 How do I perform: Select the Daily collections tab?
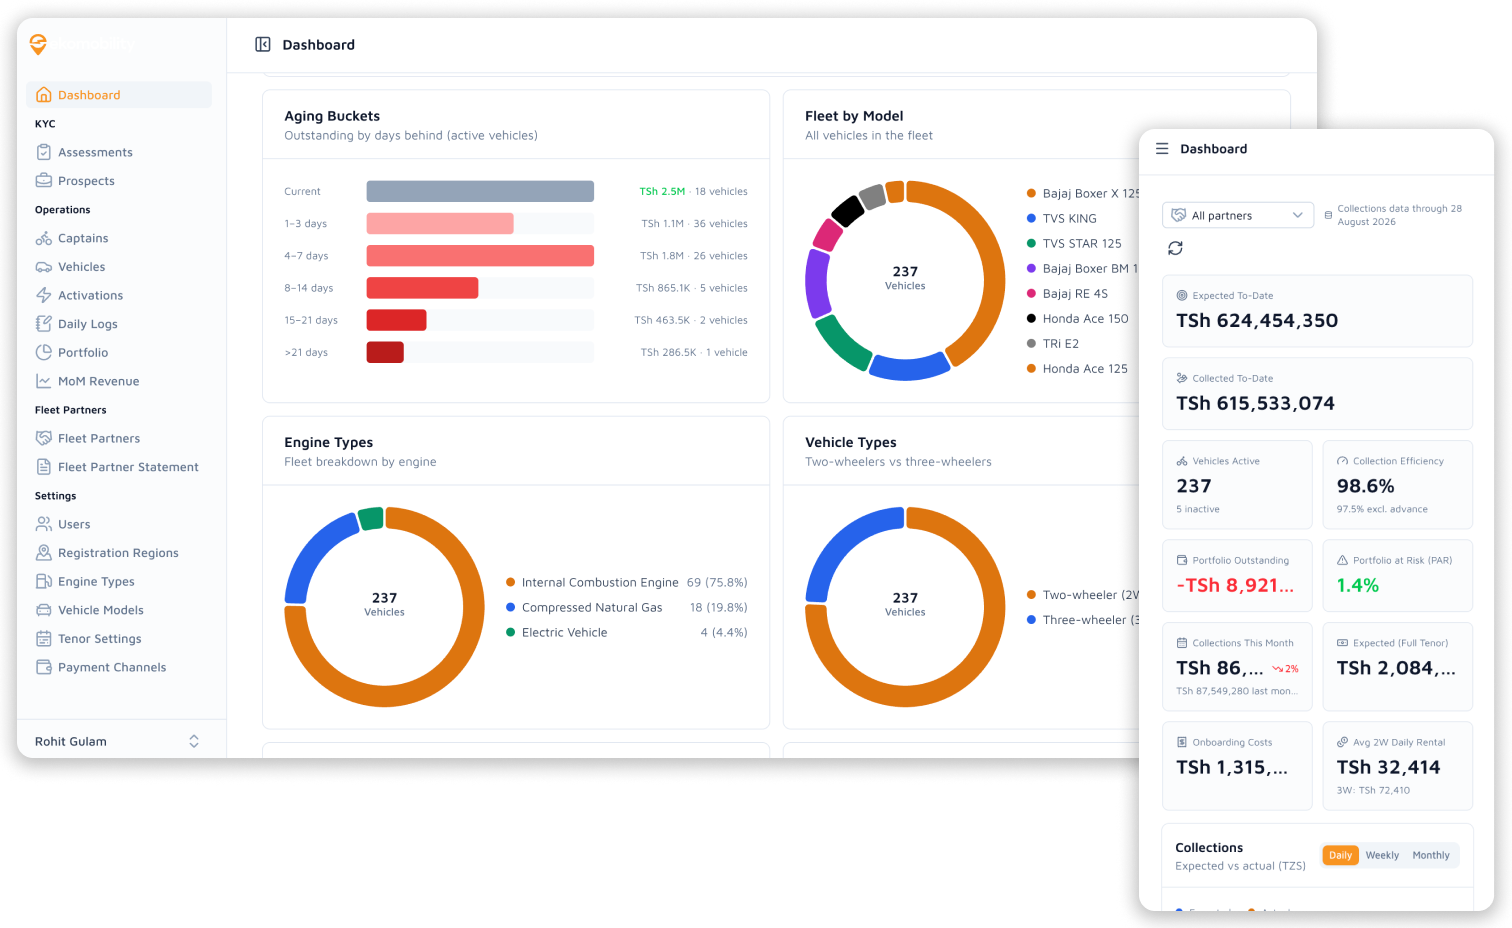pos(1340,855)
